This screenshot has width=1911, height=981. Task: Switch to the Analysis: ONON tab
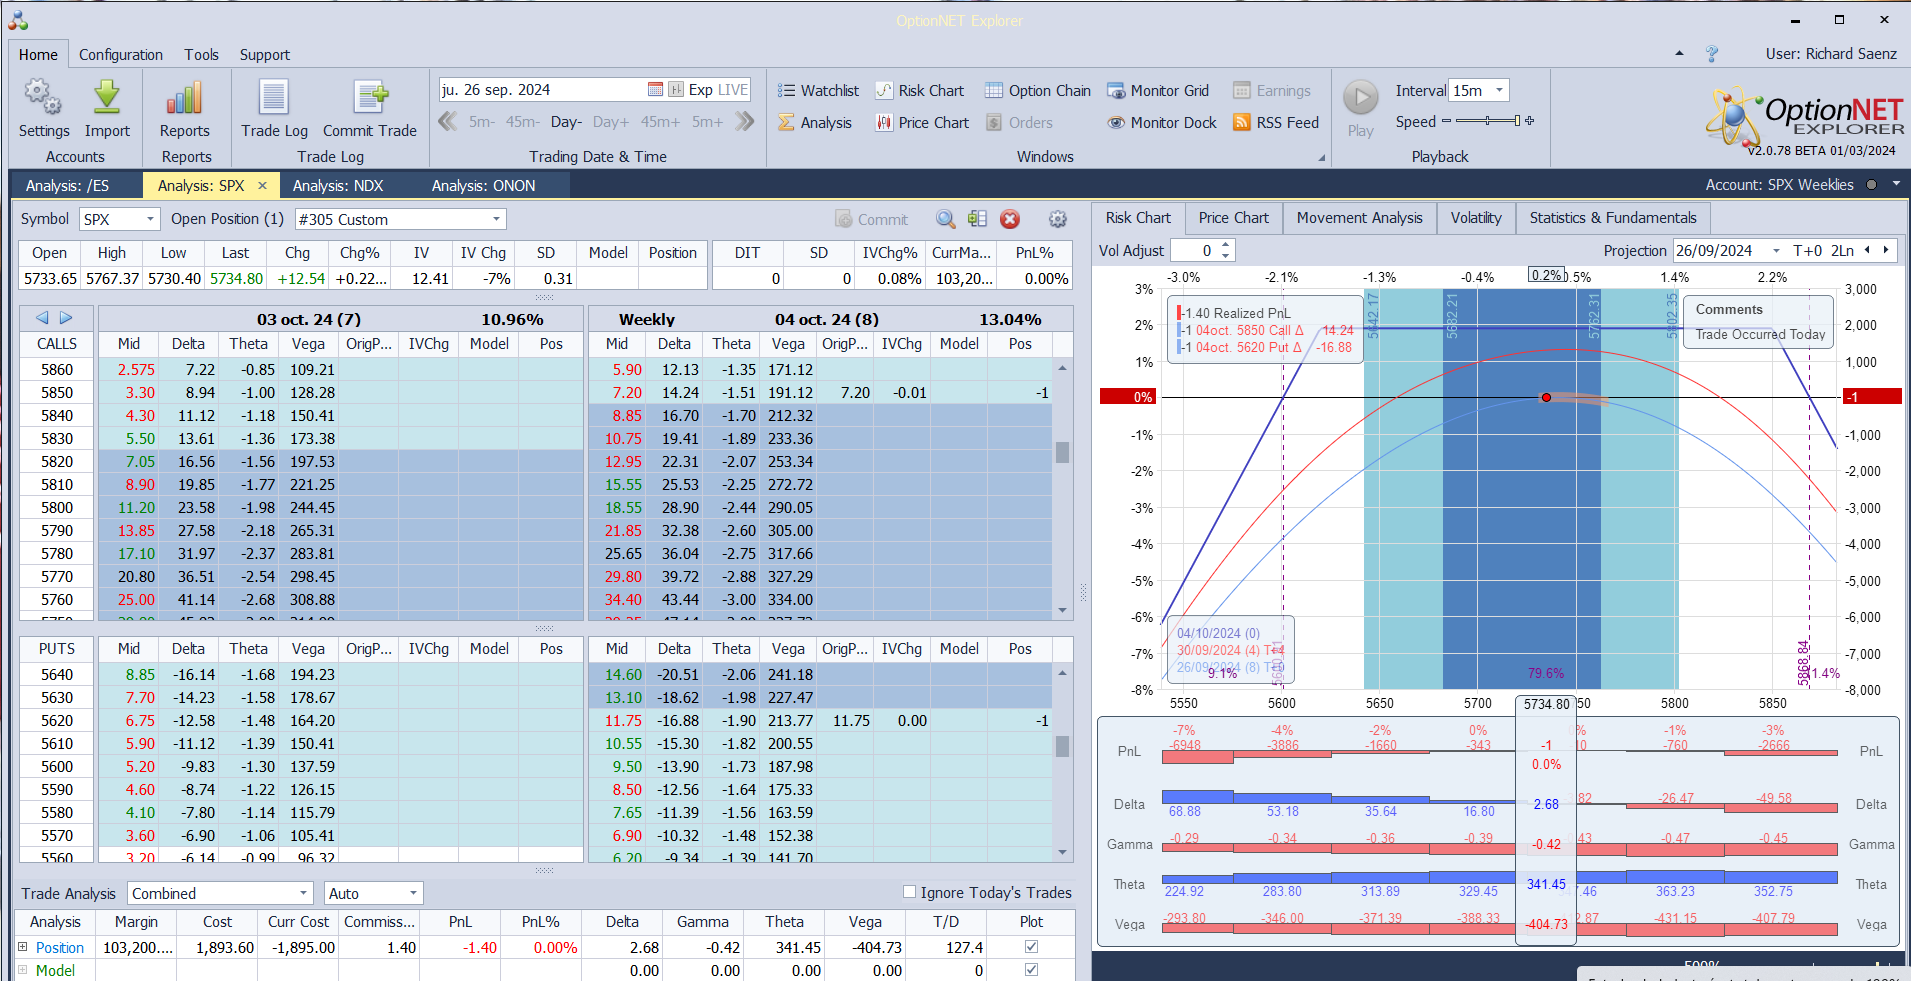point(484,185)
